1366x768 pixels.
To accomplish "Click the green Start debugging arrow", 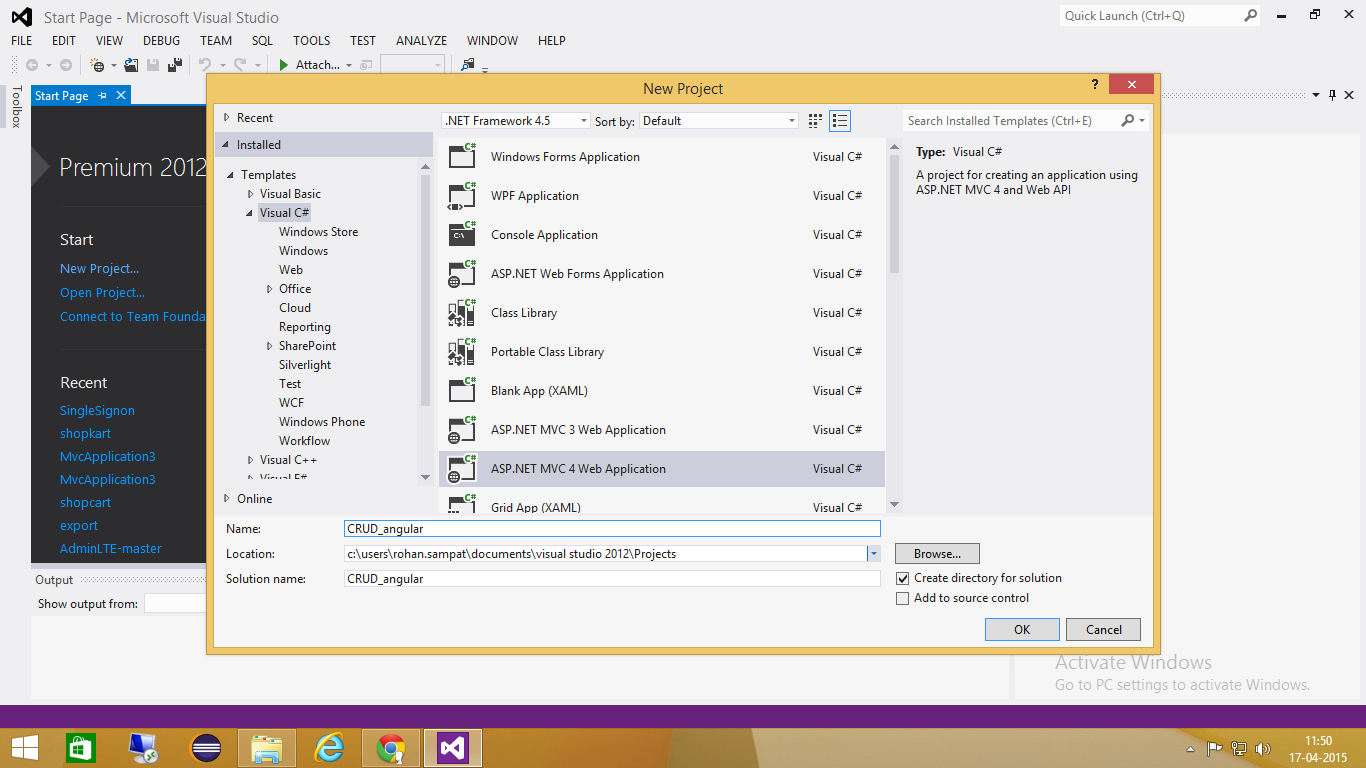I will click(x=284, y=65).
